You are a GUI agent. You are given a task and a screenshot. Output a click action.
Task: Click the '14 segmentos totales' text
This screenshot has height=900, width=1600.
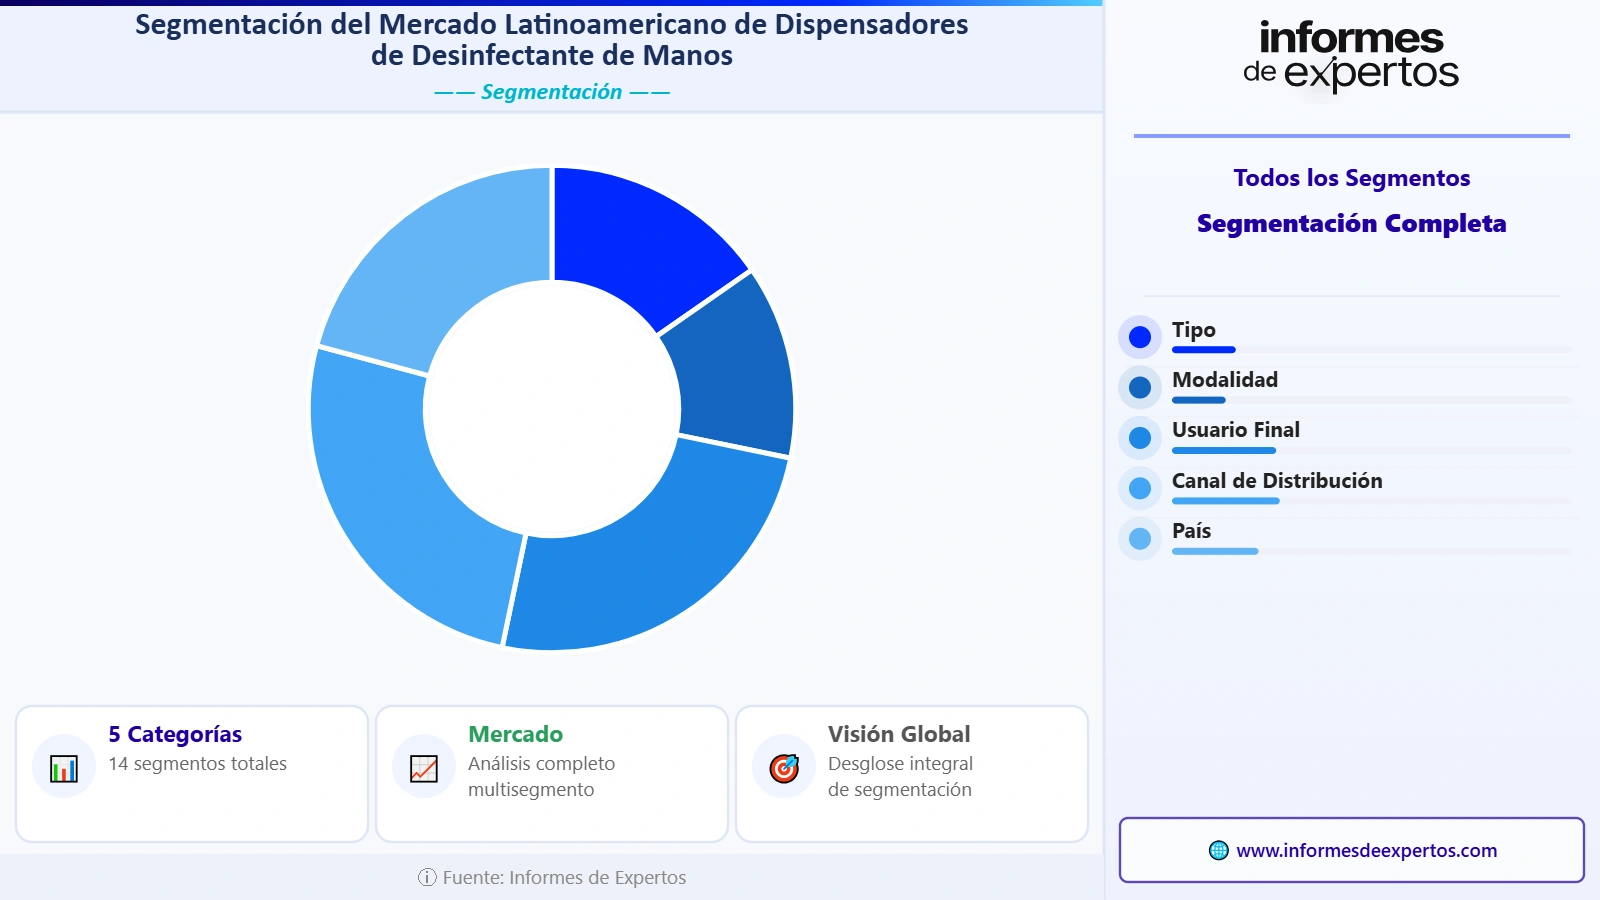click(197, 764)
